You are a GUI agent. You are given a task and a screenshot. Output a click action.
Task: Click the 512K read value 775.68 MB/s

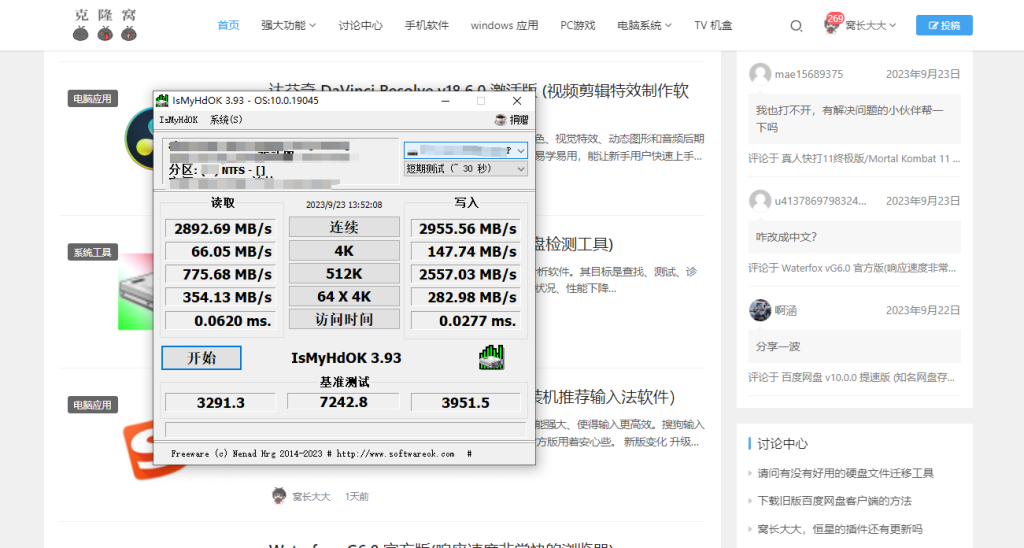(220, 274)
